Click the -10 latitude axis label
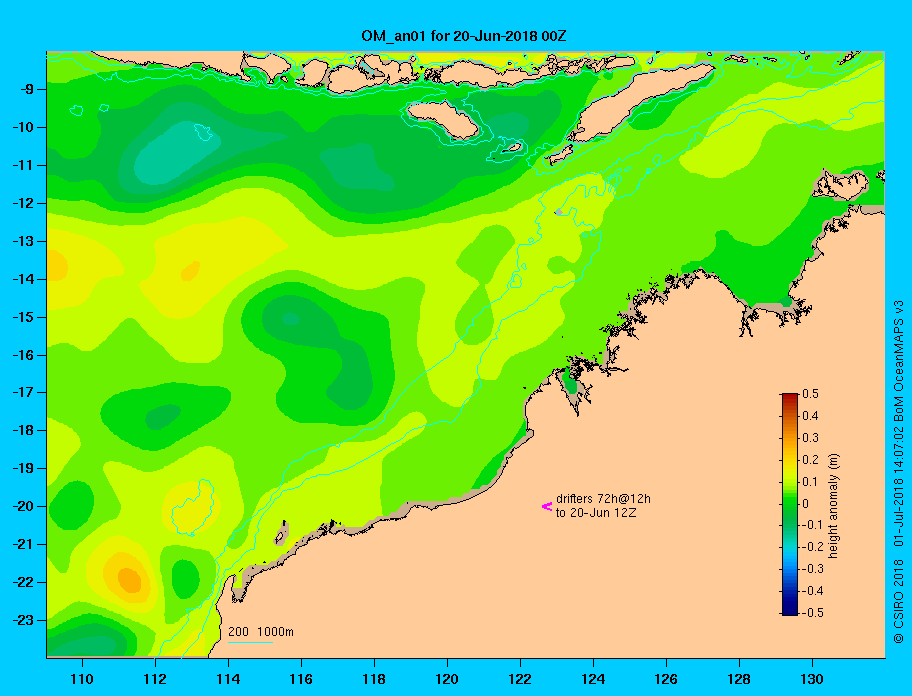This screenshot has width=912, height=696. (x=23, y=127)
